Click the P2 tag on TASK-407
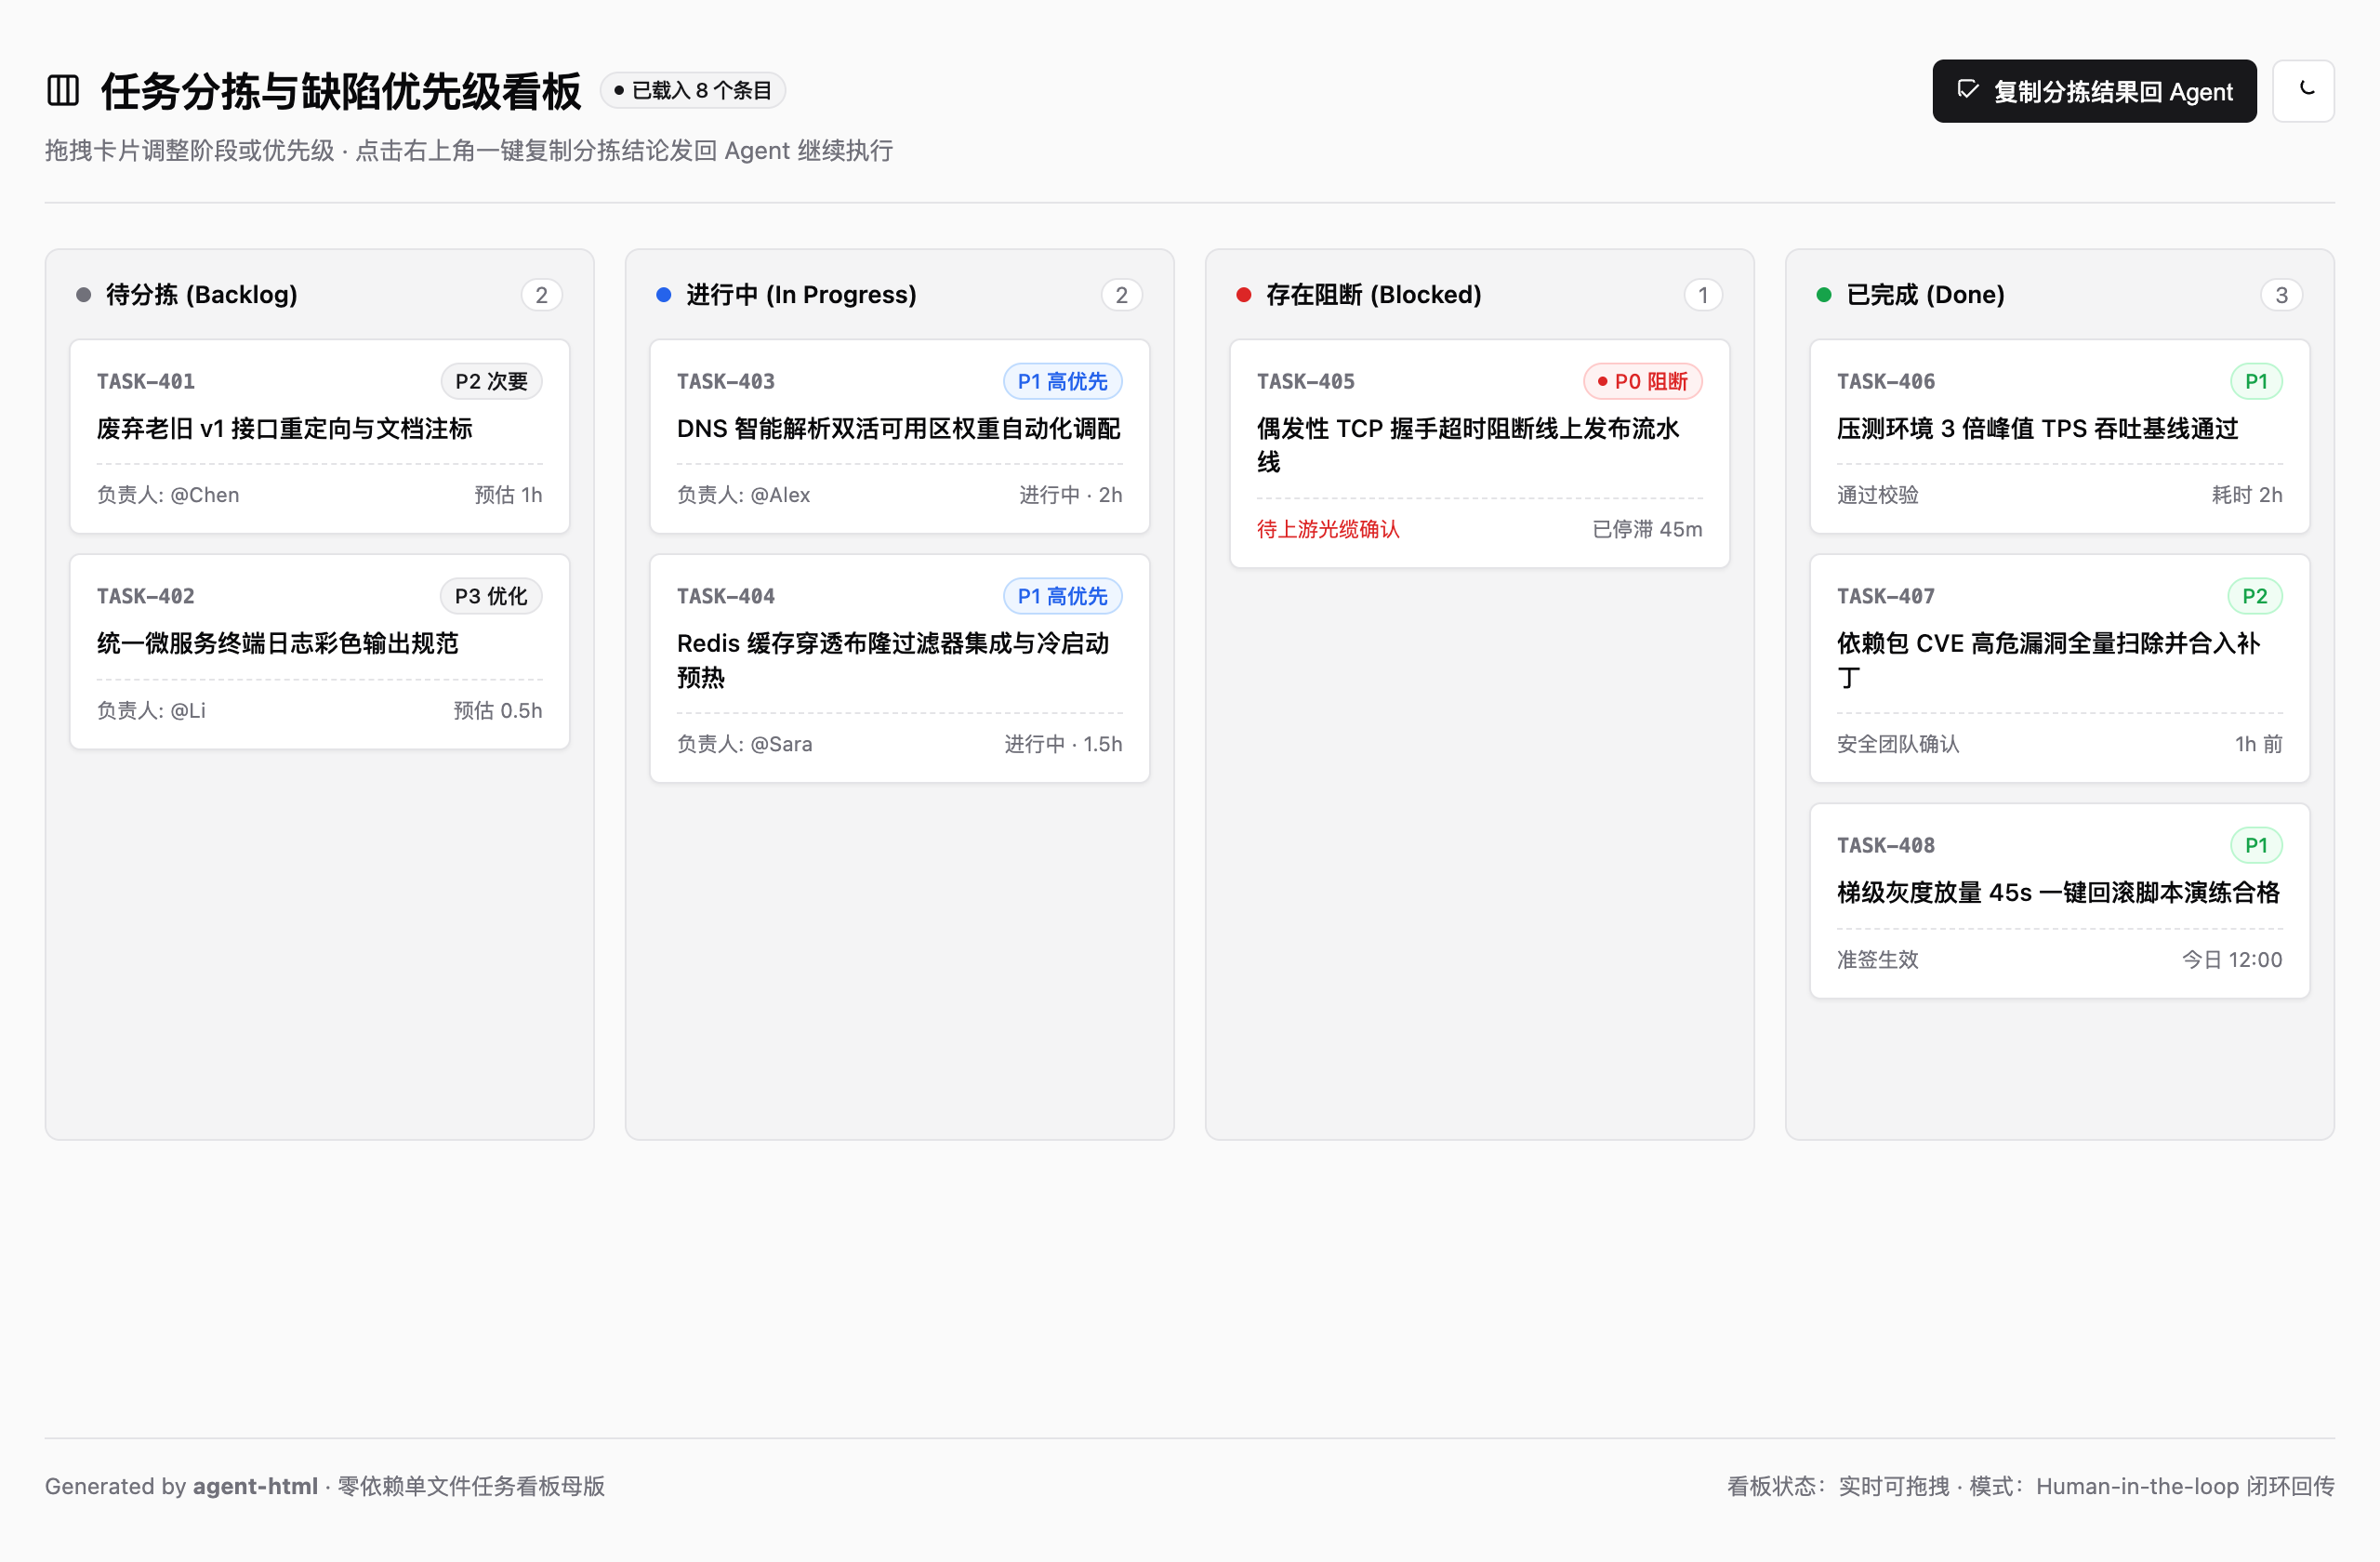Viewport: 2380px width, 1562px height. pyautogui.click(x=2255, y=596)
